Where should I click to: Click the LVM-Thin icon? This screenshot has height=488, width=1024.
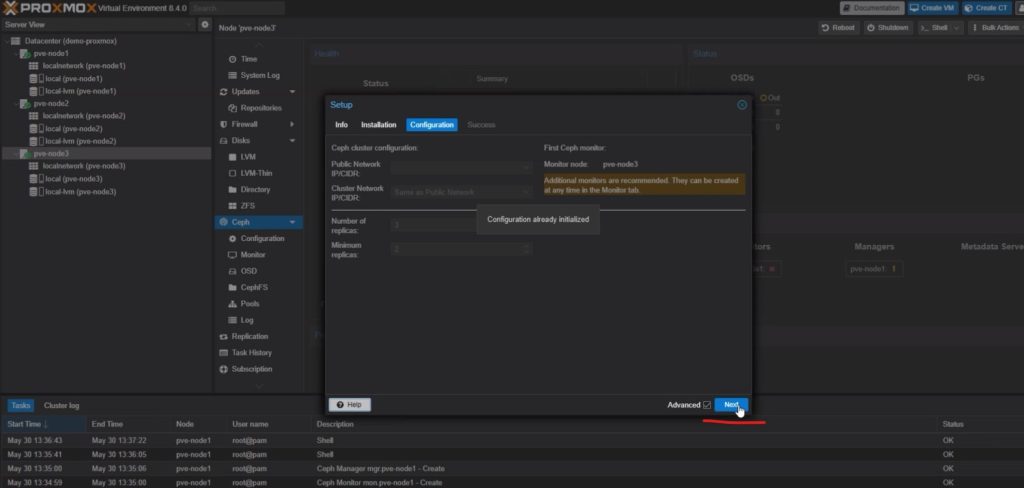click(x=232, y=174)
